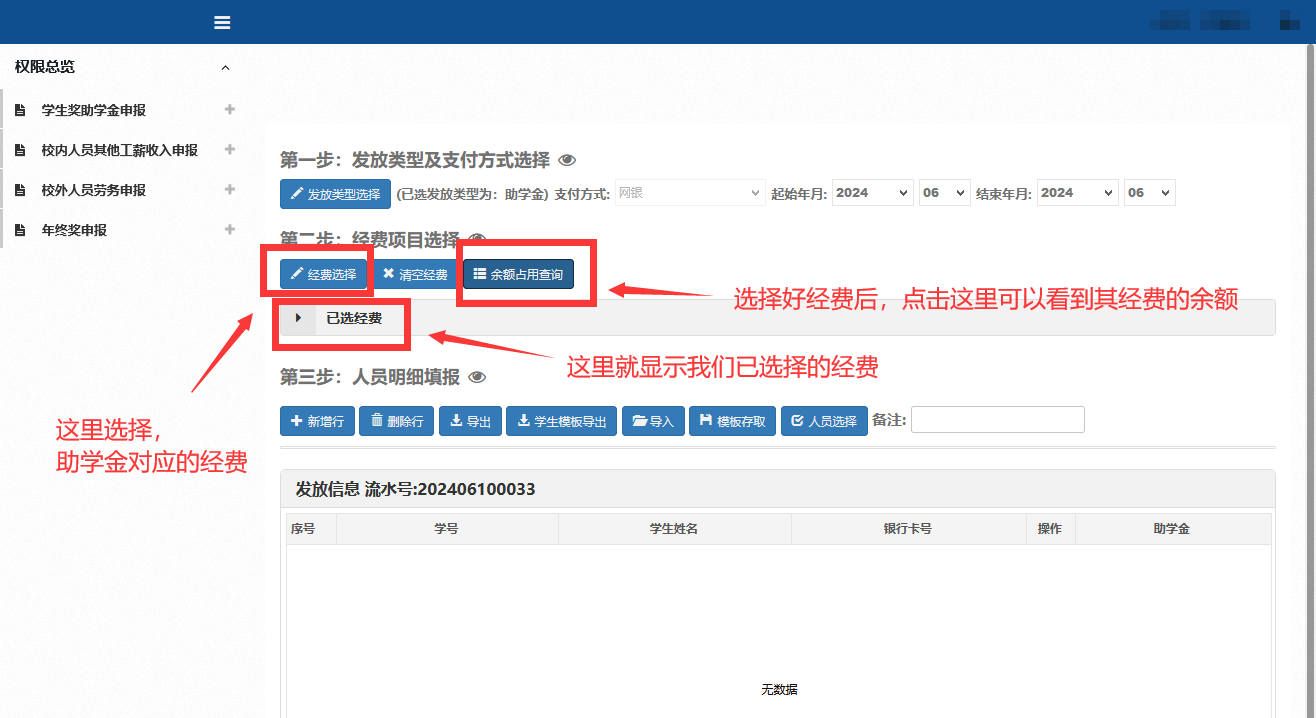This screenshot has height=718, width=1316.
Task: Click the 助学金 column header
Action: tap(1172, 529)
